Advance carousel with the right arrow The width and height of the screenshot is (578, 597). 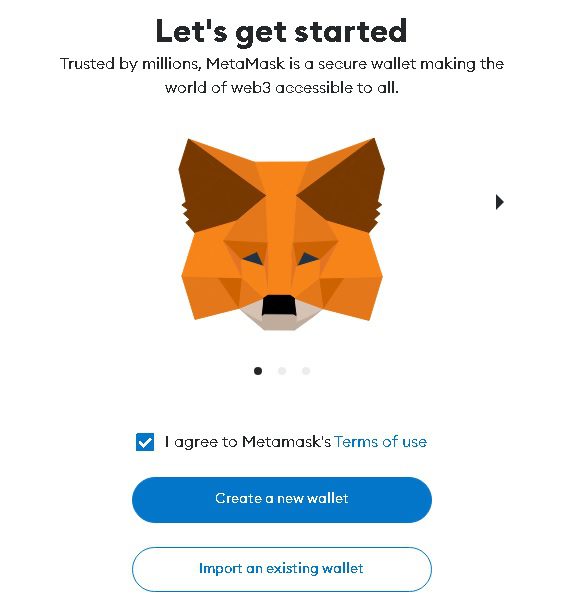click(500, 202)
